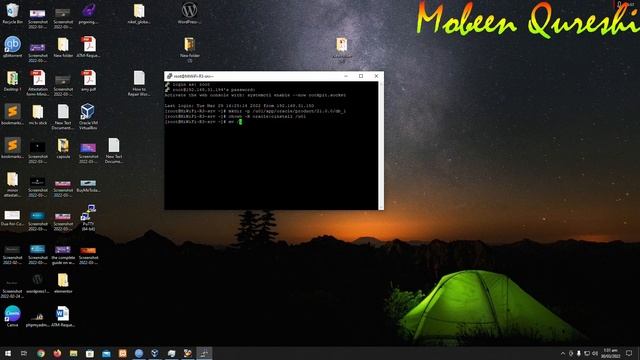Close the PuTTY terminal window

[x=376, y=76]
